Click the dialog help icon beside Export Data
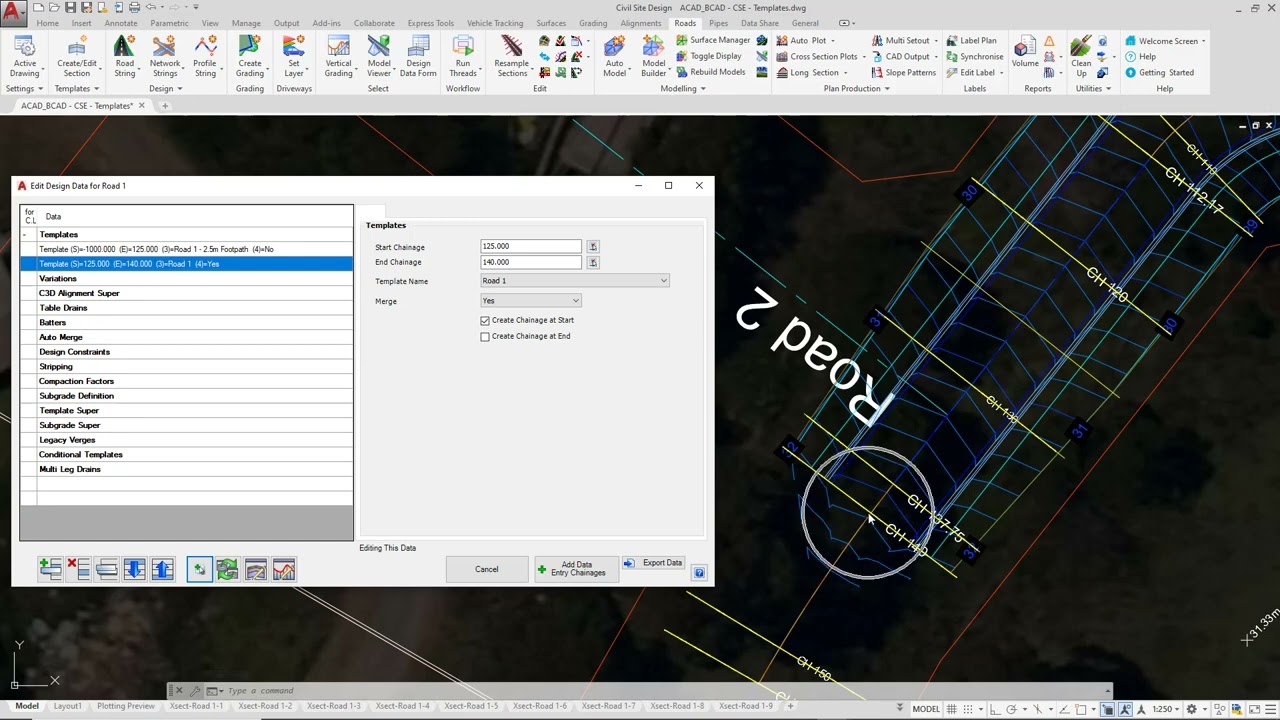The height and width of the screenshot is (720, 1280). 699,573
